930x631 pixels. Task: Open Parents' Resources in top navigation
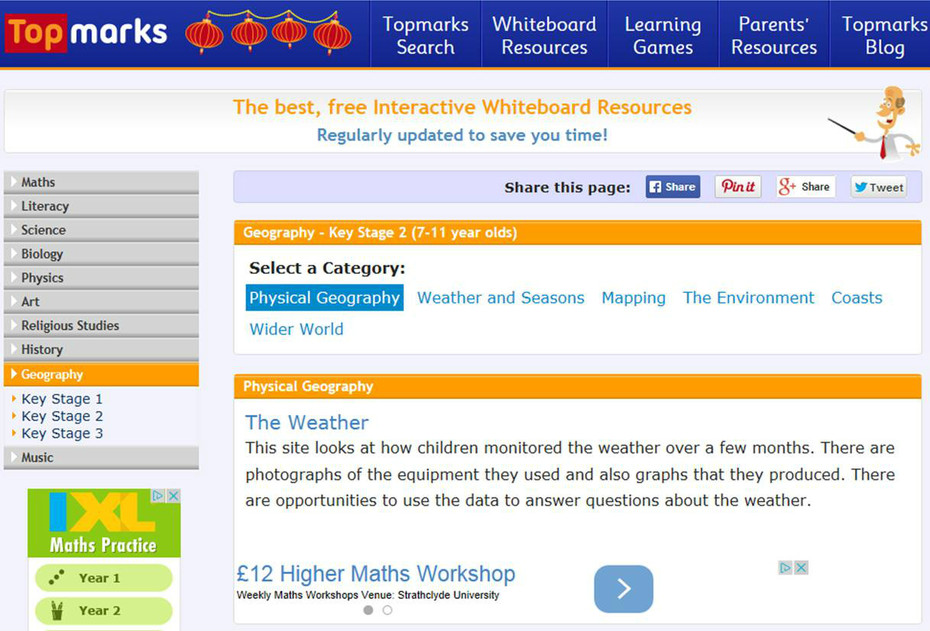click(773, 35)
